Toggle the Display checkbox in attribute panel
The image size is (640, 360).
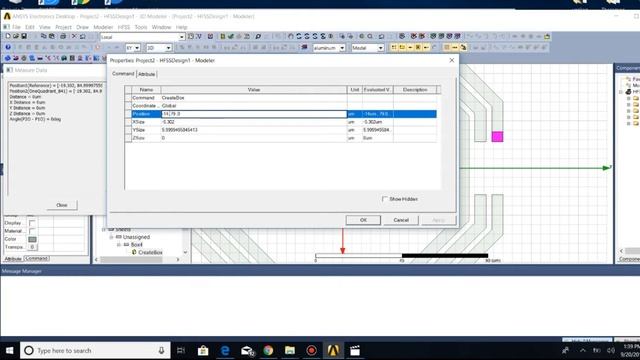point(32,223)
